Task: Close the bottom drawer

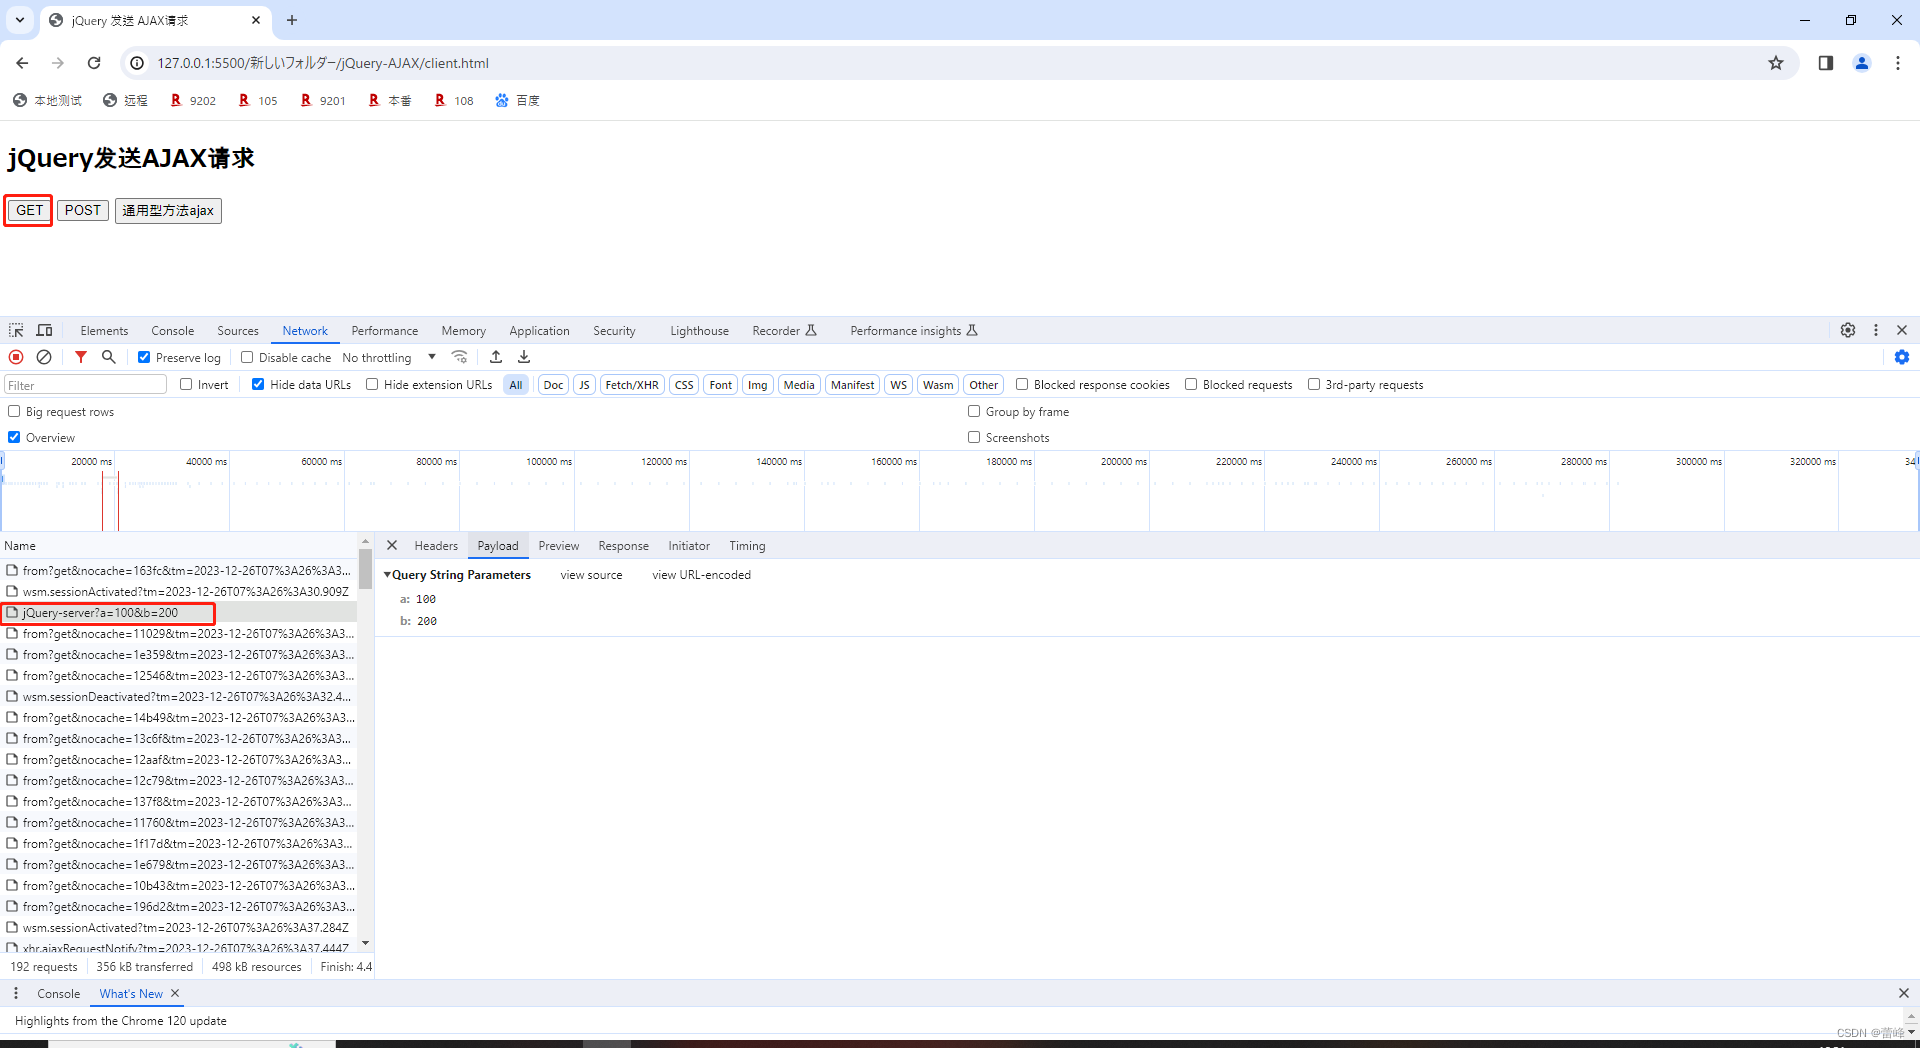Action: click(1904, 993)
